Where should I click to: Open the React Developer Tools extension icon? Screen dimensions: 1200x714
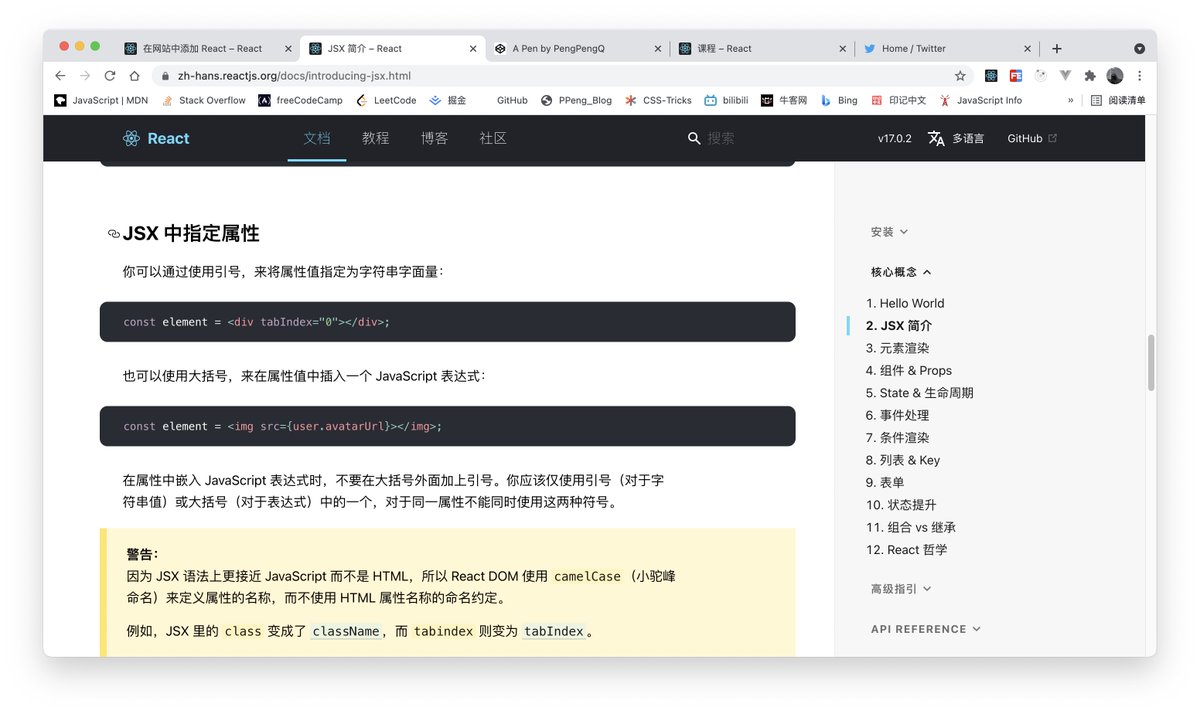pos(991,75)
